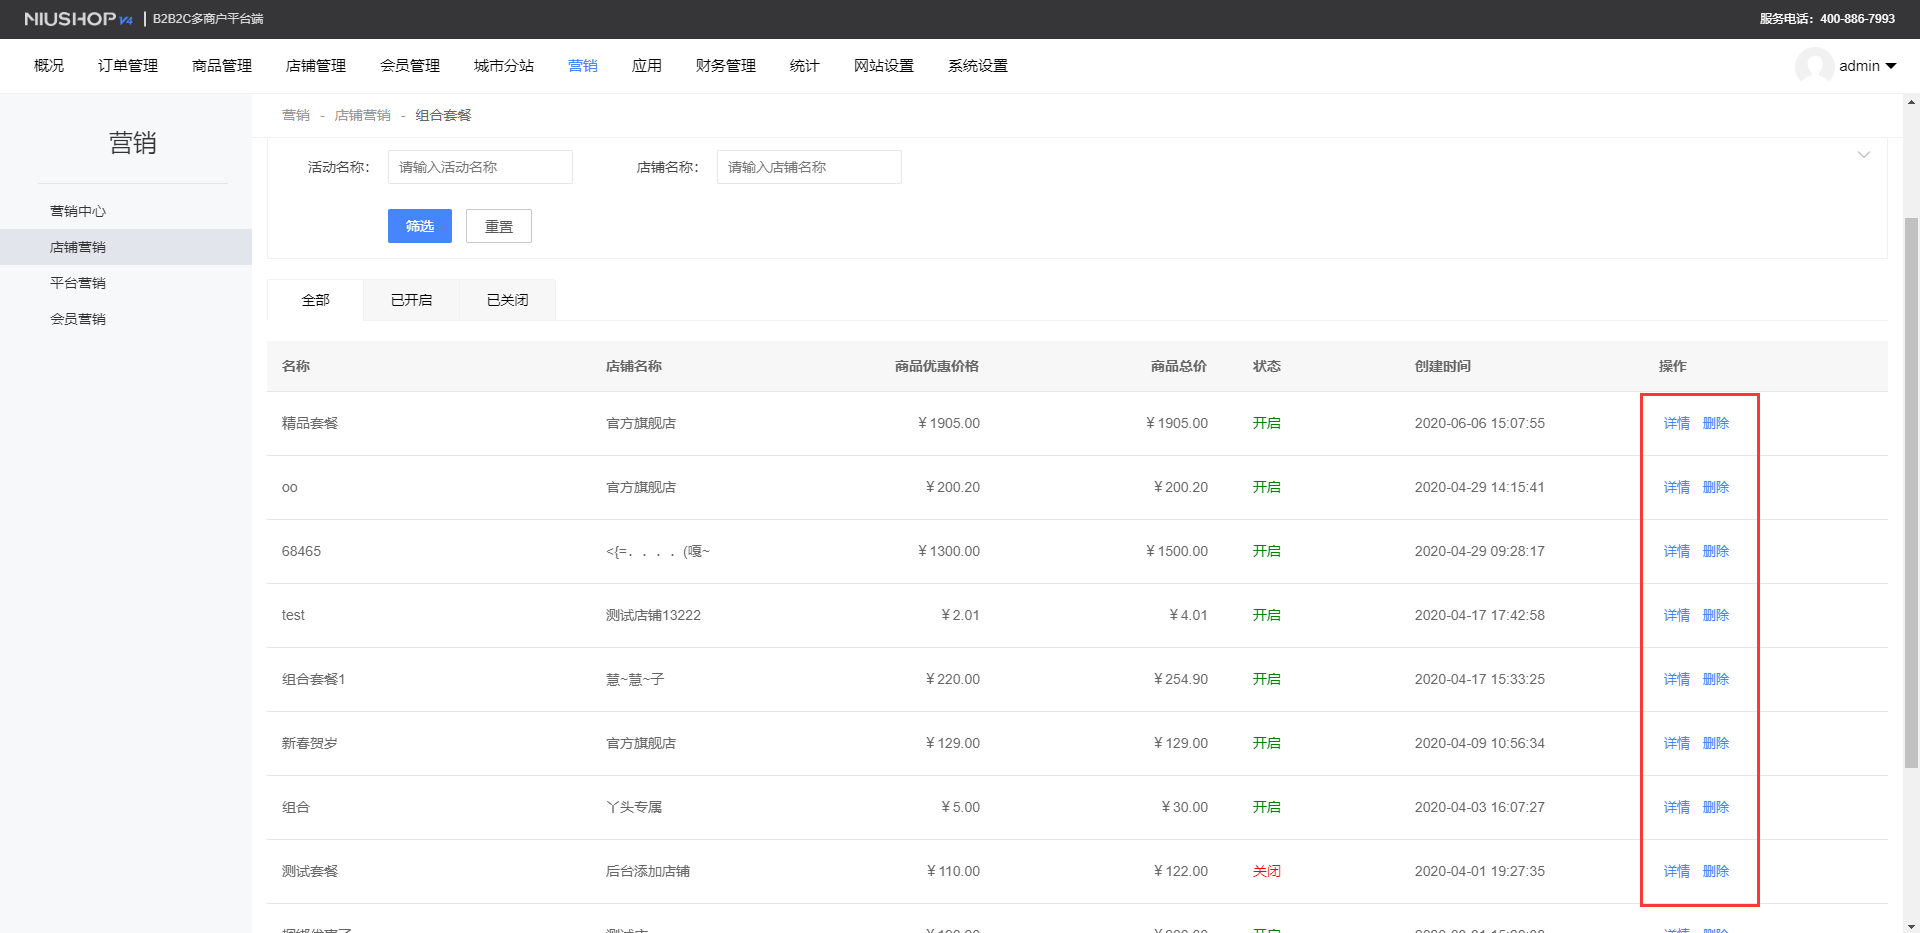Open 详情 for 精品套餐
This screenshot has height=933, width=1920.
(x=1677, y=424)
